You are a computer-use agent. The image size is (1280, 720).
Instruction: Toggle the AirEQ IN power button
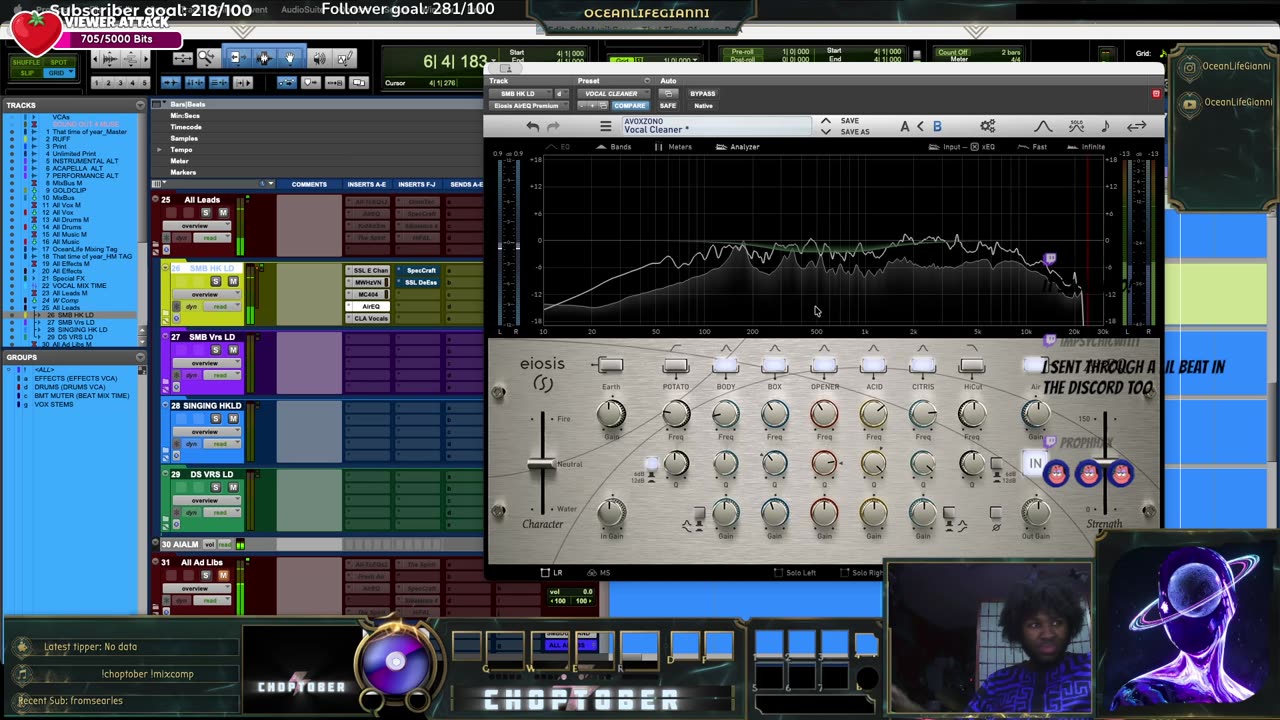1035,464
